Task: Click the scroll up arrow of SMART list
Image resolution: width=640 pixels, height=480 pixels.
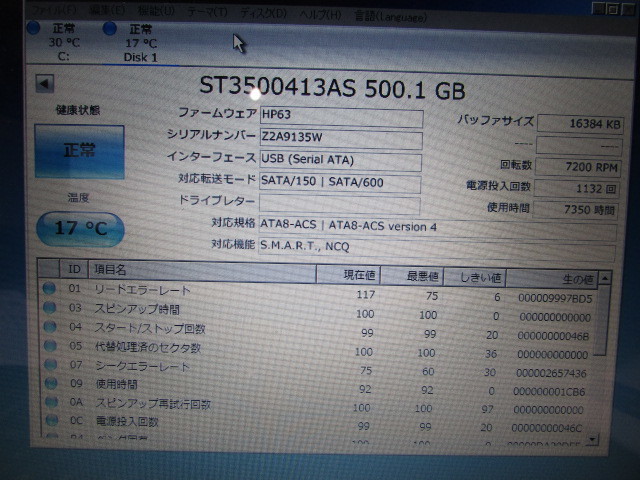Action: pyautogui.click(x=605, y=278)
